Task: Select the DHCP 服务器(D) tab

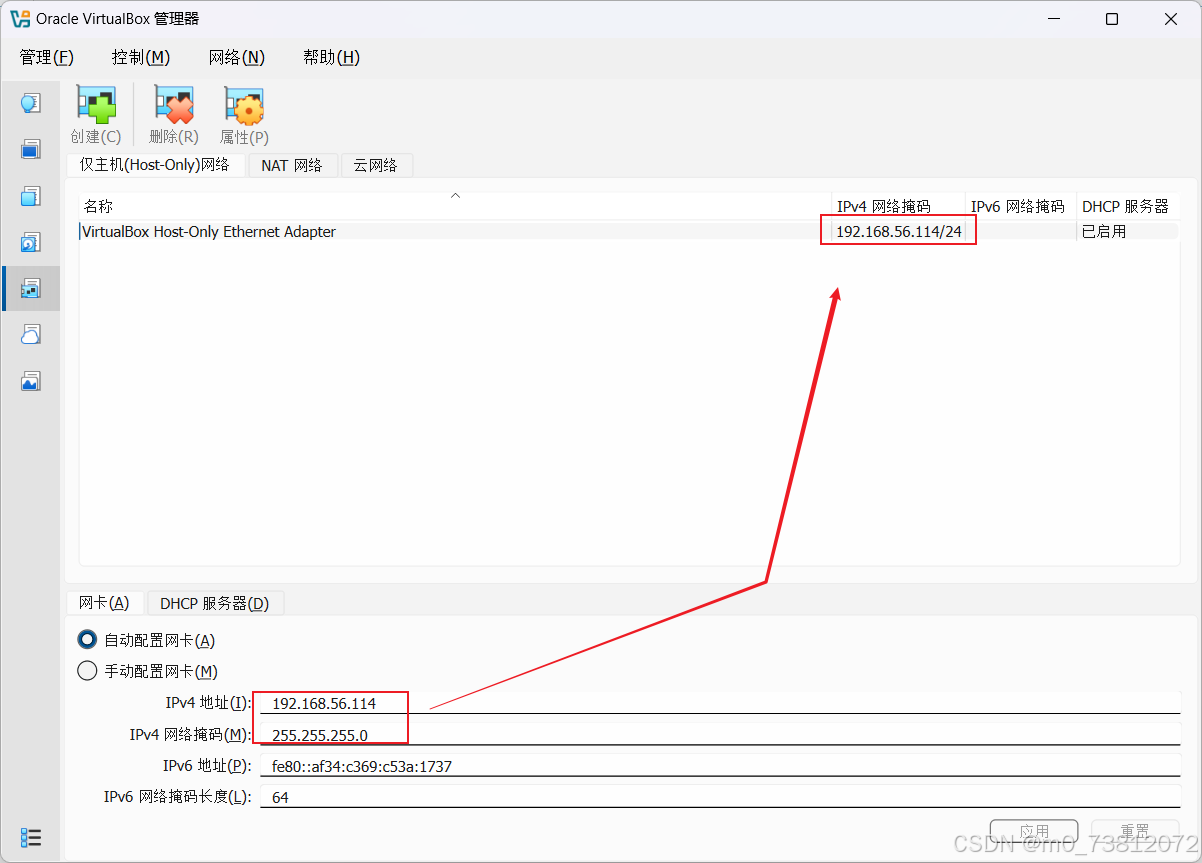Action: pyautogui.click(x=215, y=604)
